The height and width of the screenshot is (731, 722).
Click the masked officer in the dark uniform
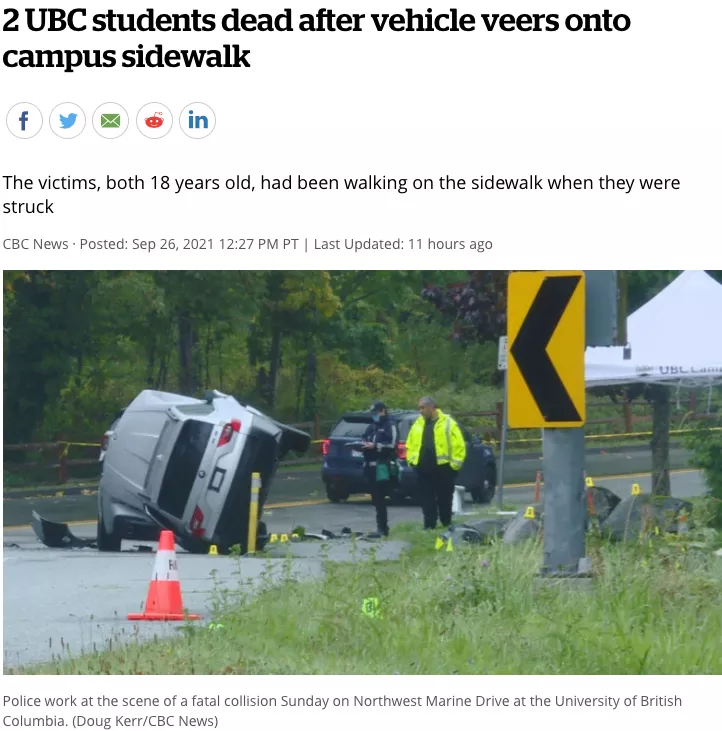coord(381,468)
